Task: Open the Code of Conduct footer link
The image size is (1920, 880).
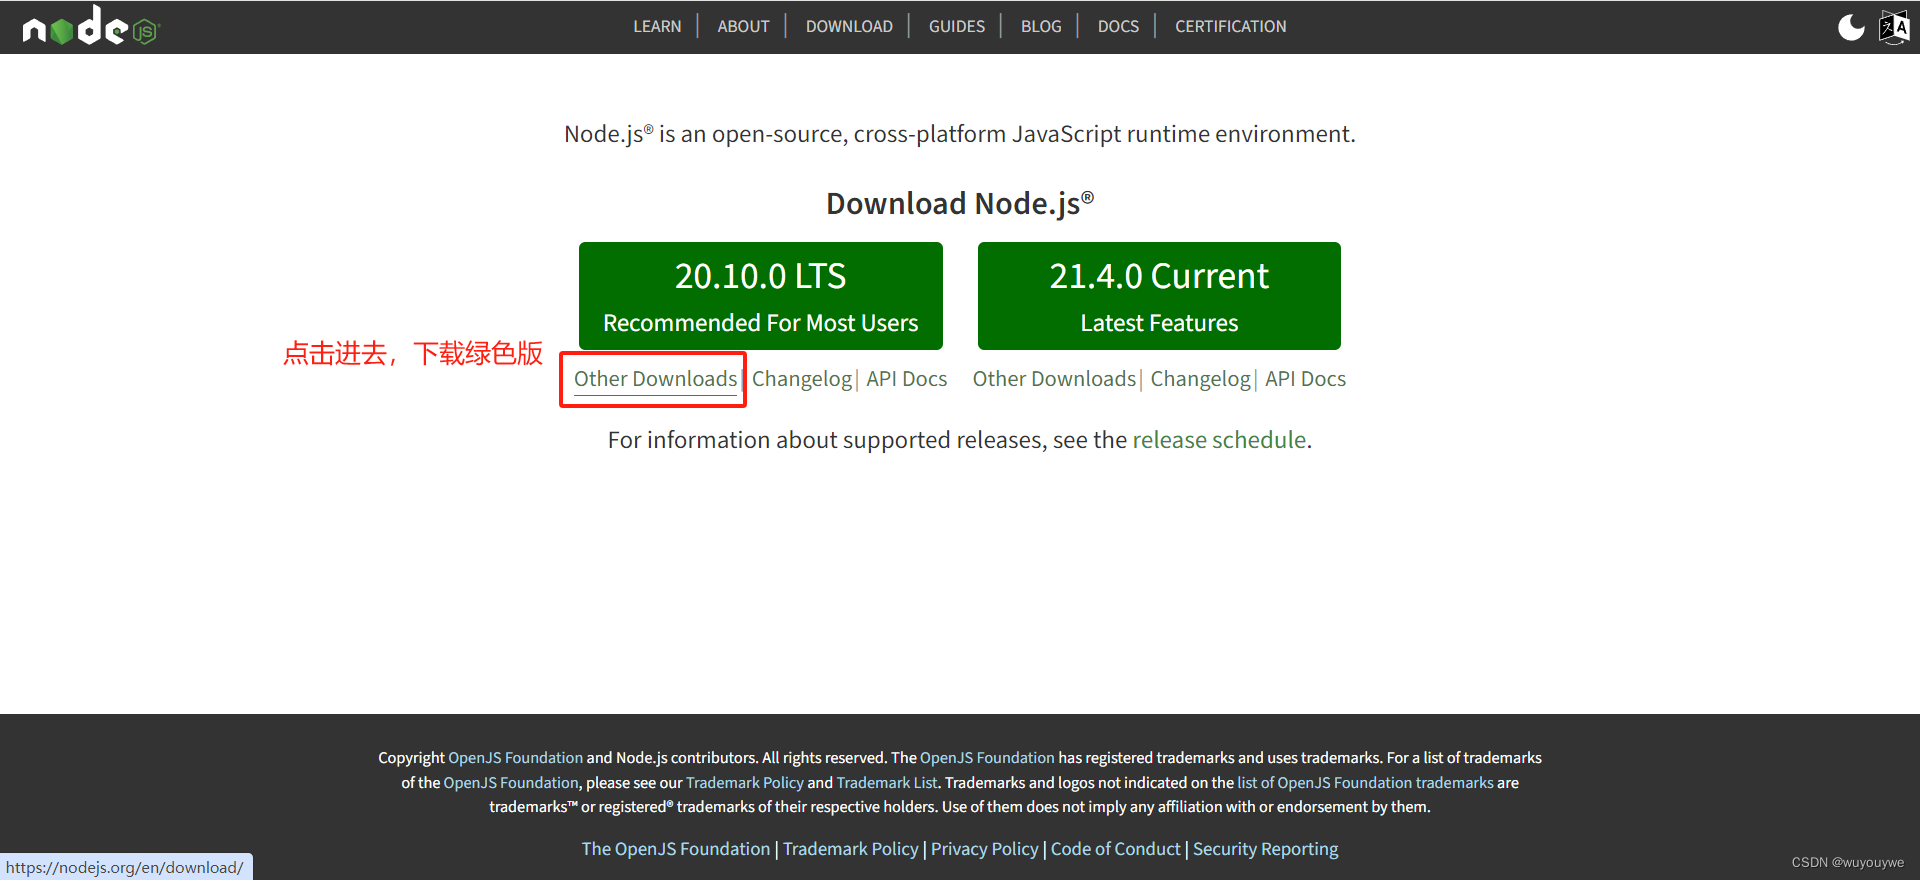Action: click(x=1115, y=849)
